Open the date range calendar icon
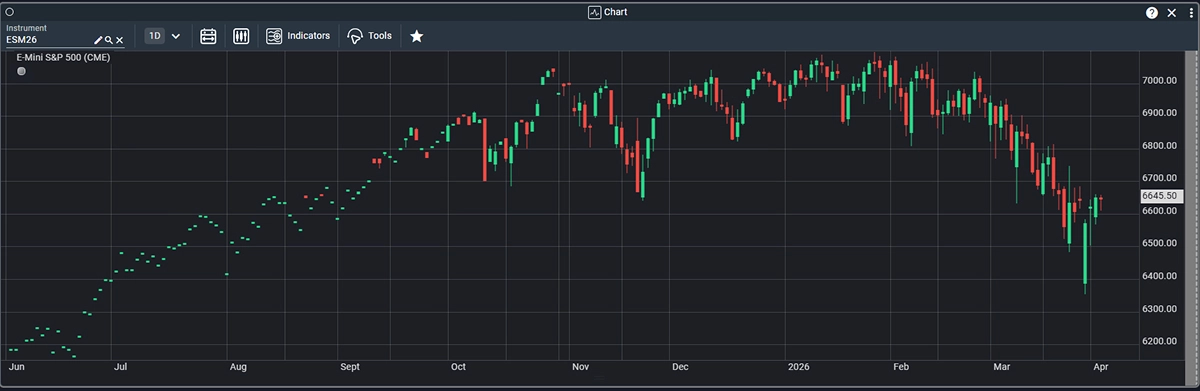 point(208,36)
